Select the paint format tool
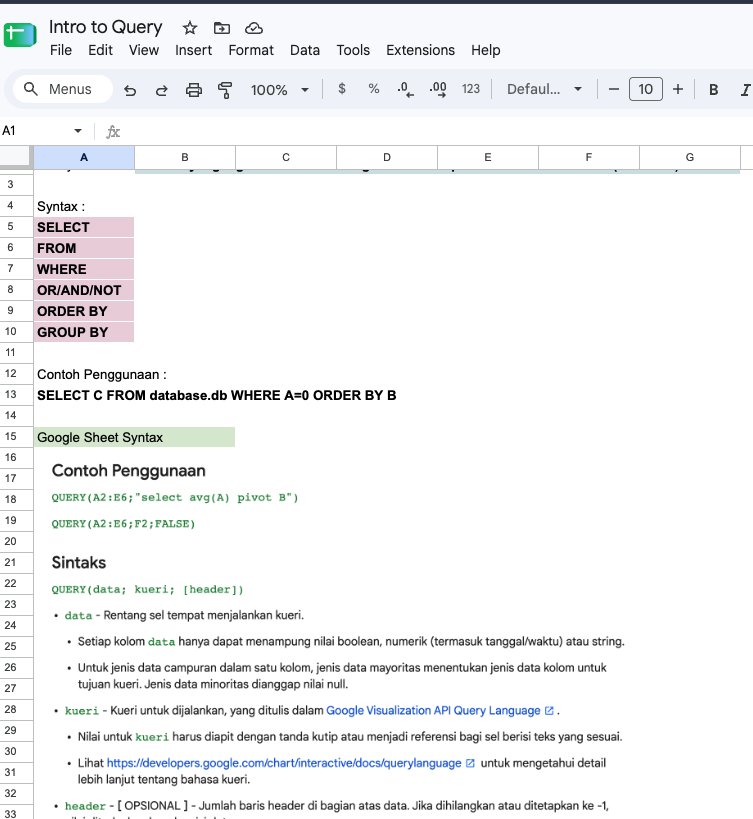This screenshot has width=753, height=819. [x=225, y=90]
